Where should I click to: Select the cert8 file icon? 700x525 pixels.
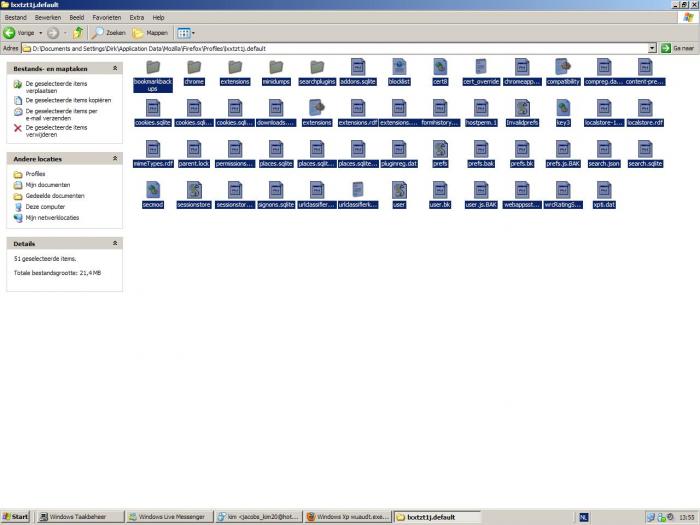pyautogui.click(x=440, y=67)
